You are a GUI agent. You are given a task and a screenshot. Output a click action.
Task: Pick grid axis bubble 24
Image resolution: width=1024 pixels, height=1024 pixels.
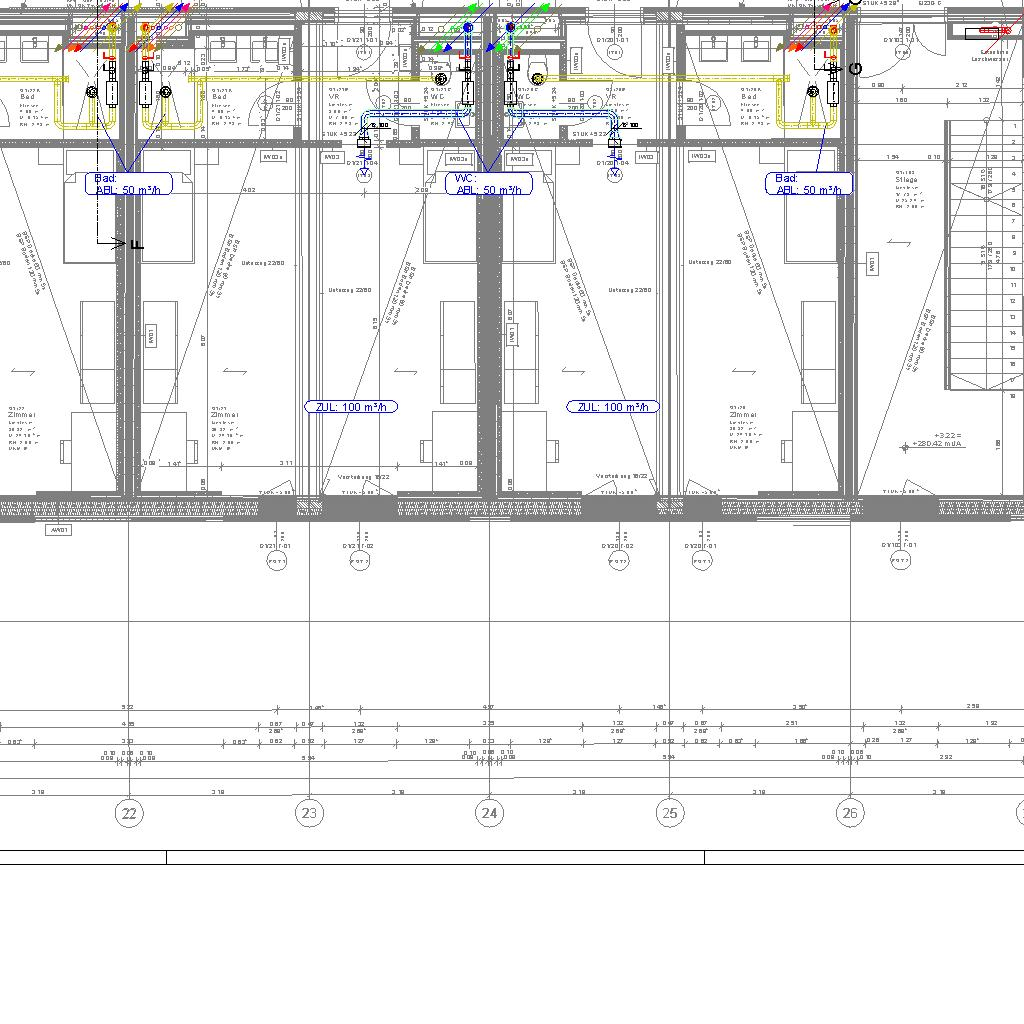[x=489, y=813]
